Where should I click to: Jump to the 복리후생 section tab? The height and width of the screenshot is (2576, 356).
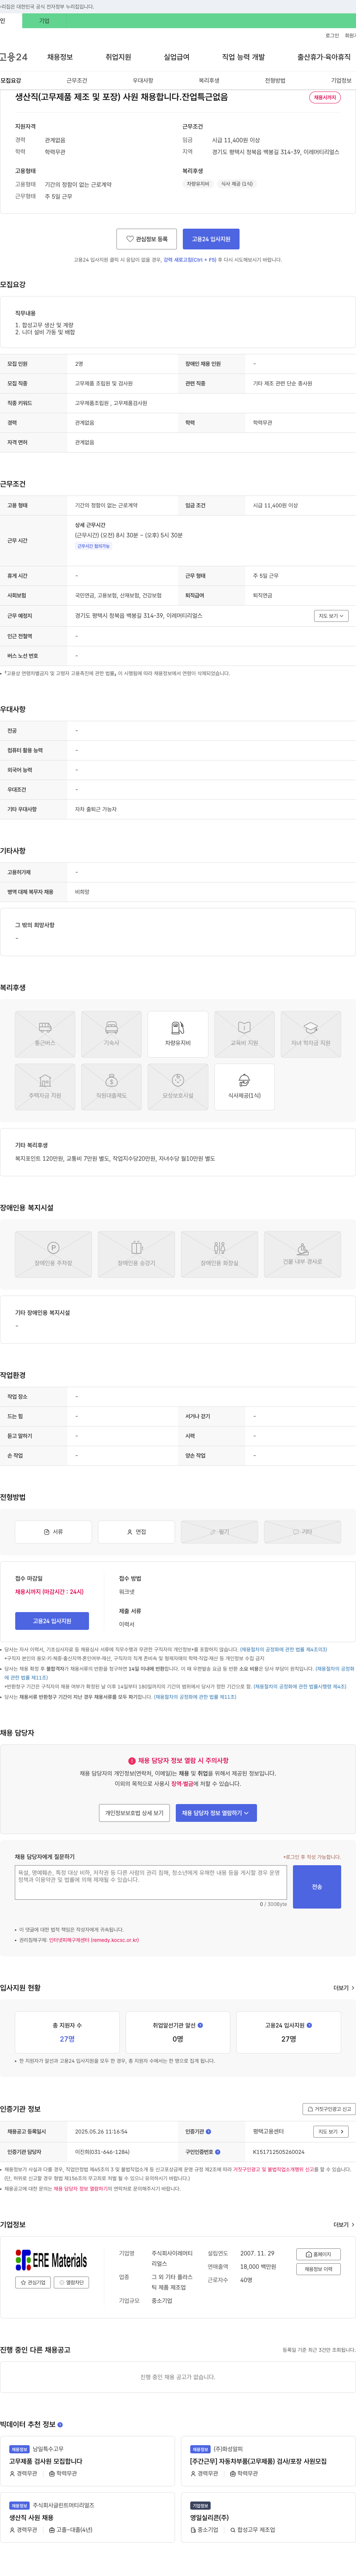point(209,80)
